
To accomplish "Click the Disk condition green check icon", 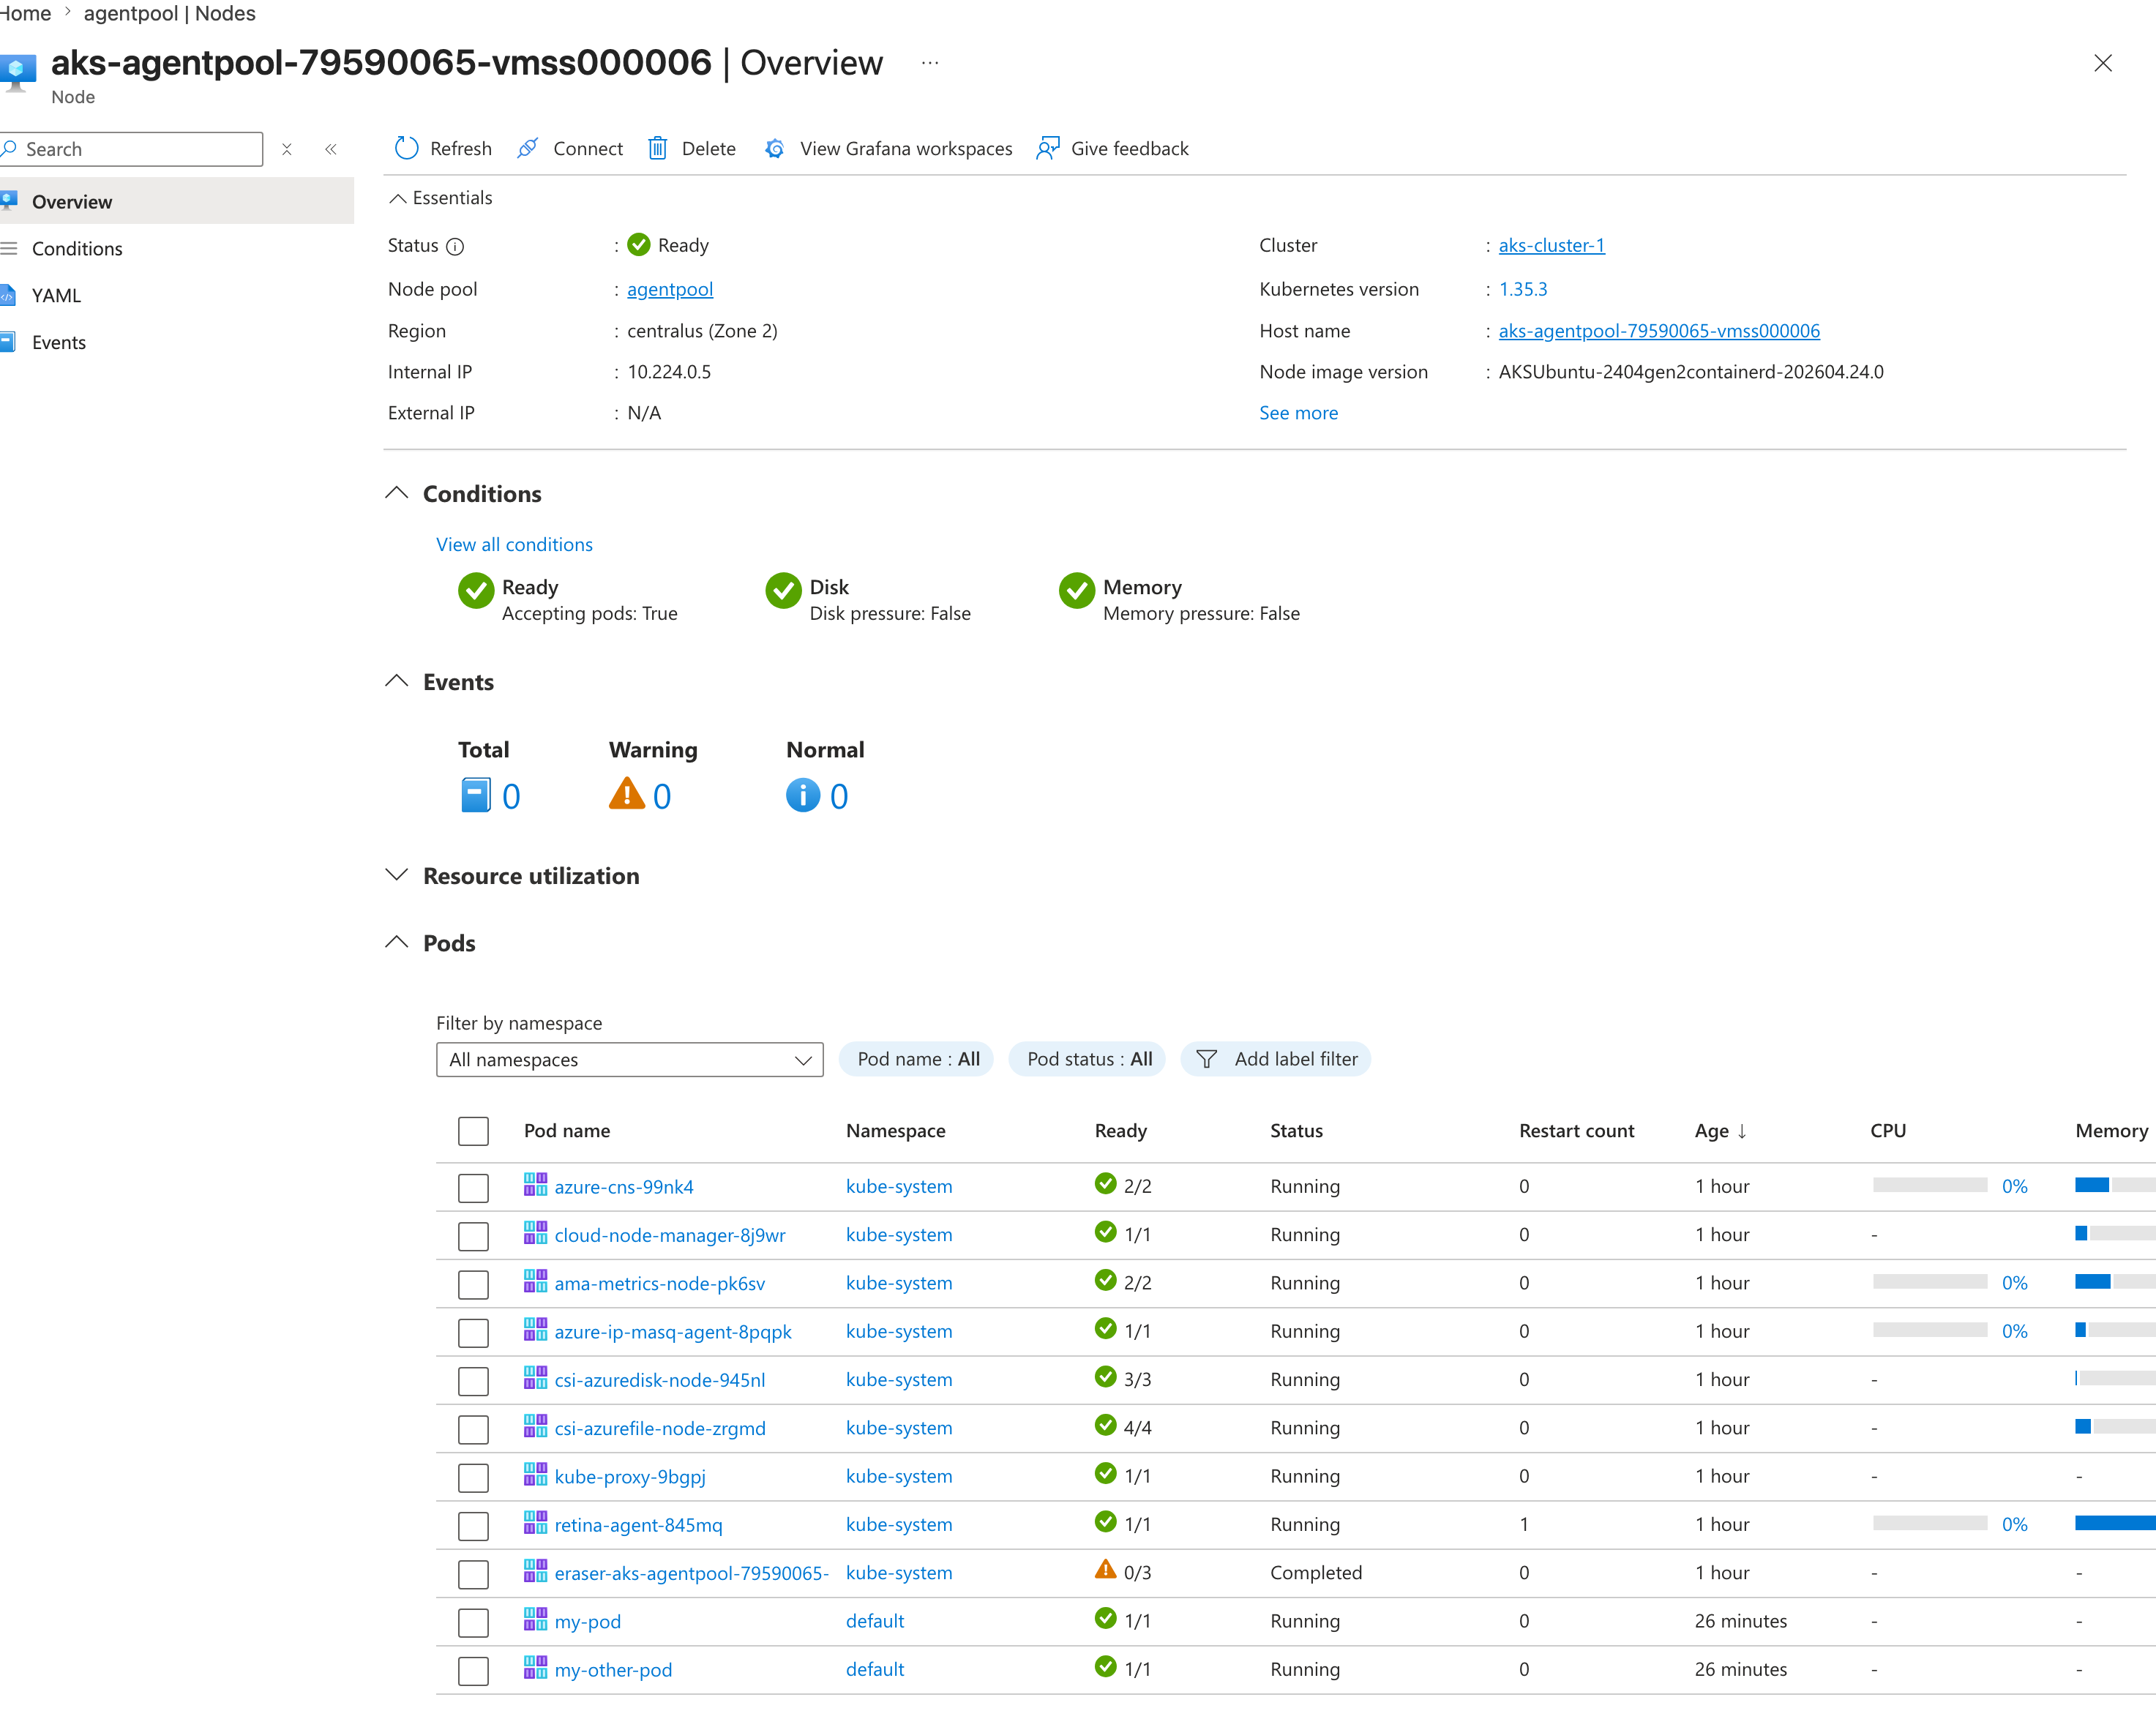I will [x=783, y=590].
